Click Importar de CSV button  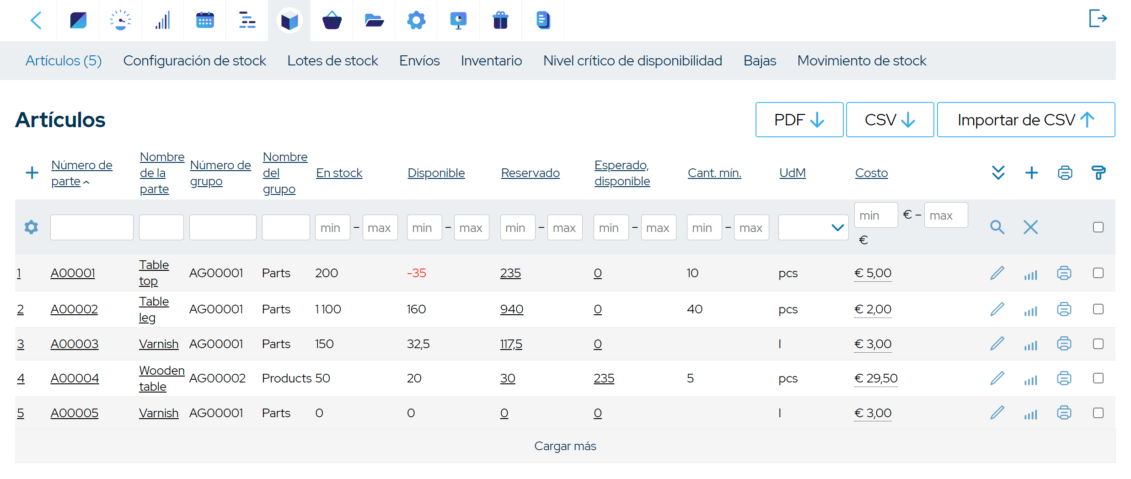[1026, 120]
